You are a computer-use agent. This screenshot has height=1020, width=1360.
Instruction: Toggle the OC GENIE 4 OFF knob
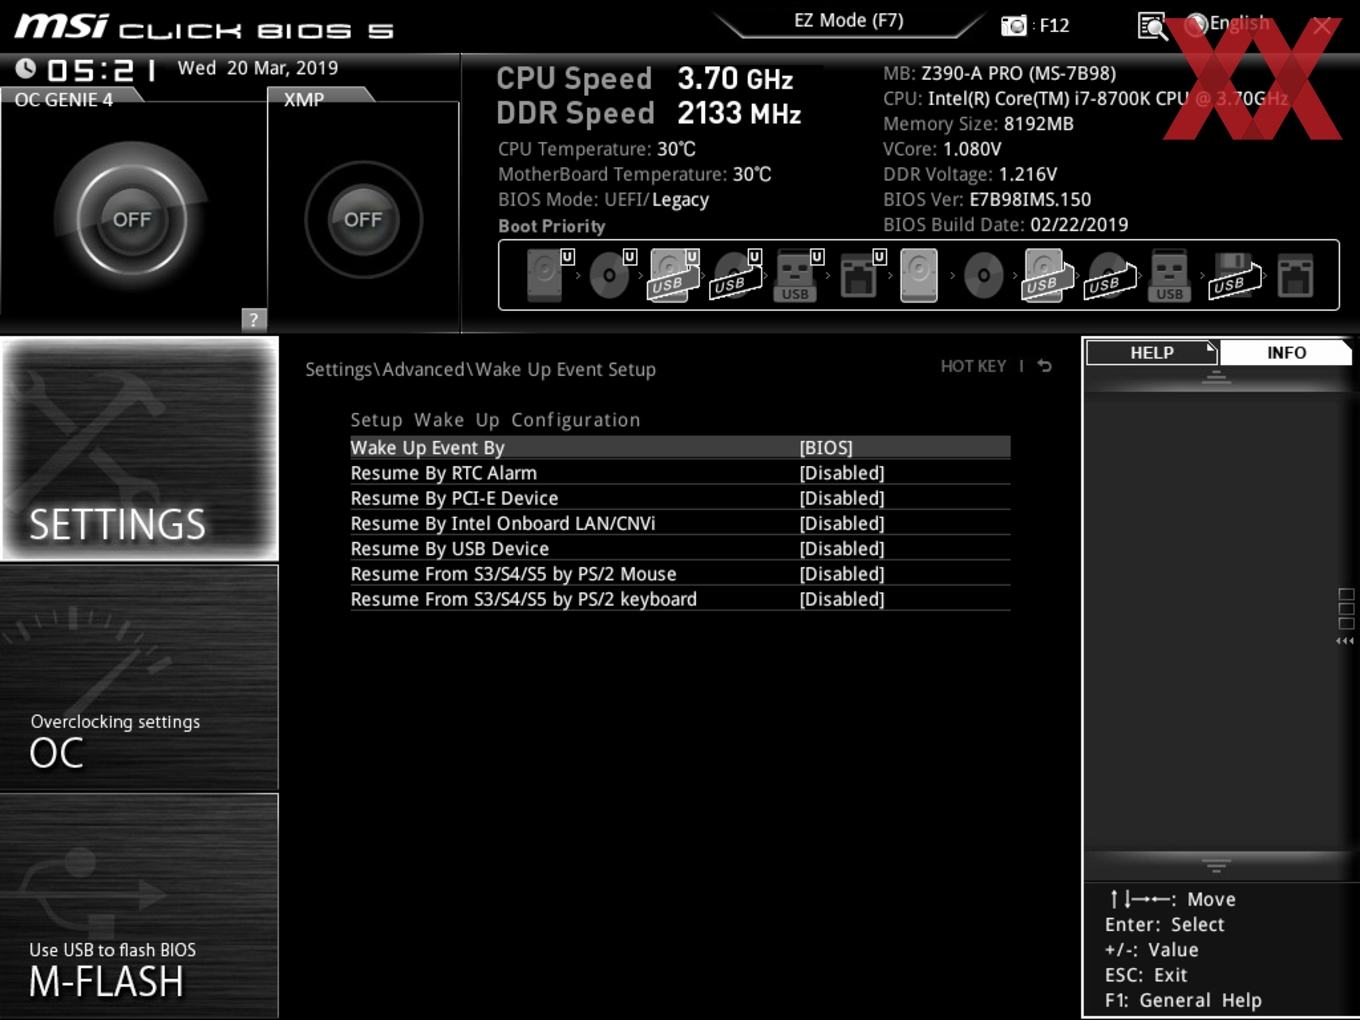coord(131,219)
